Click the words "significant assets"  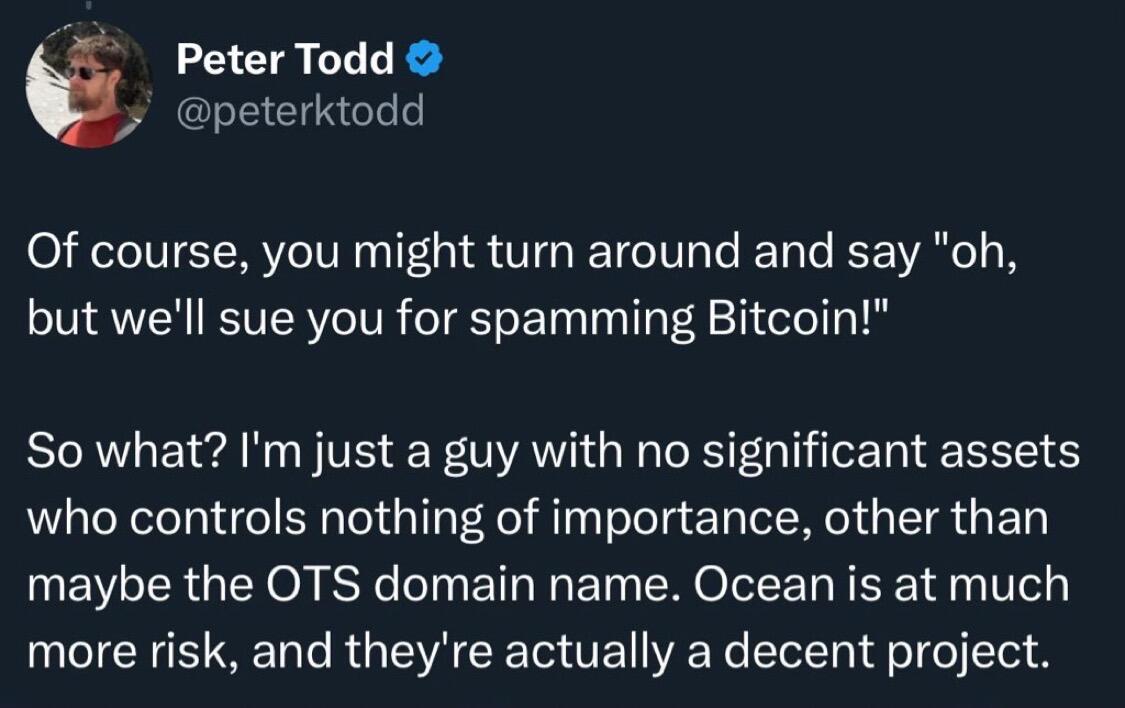click(x=891, y=453)
